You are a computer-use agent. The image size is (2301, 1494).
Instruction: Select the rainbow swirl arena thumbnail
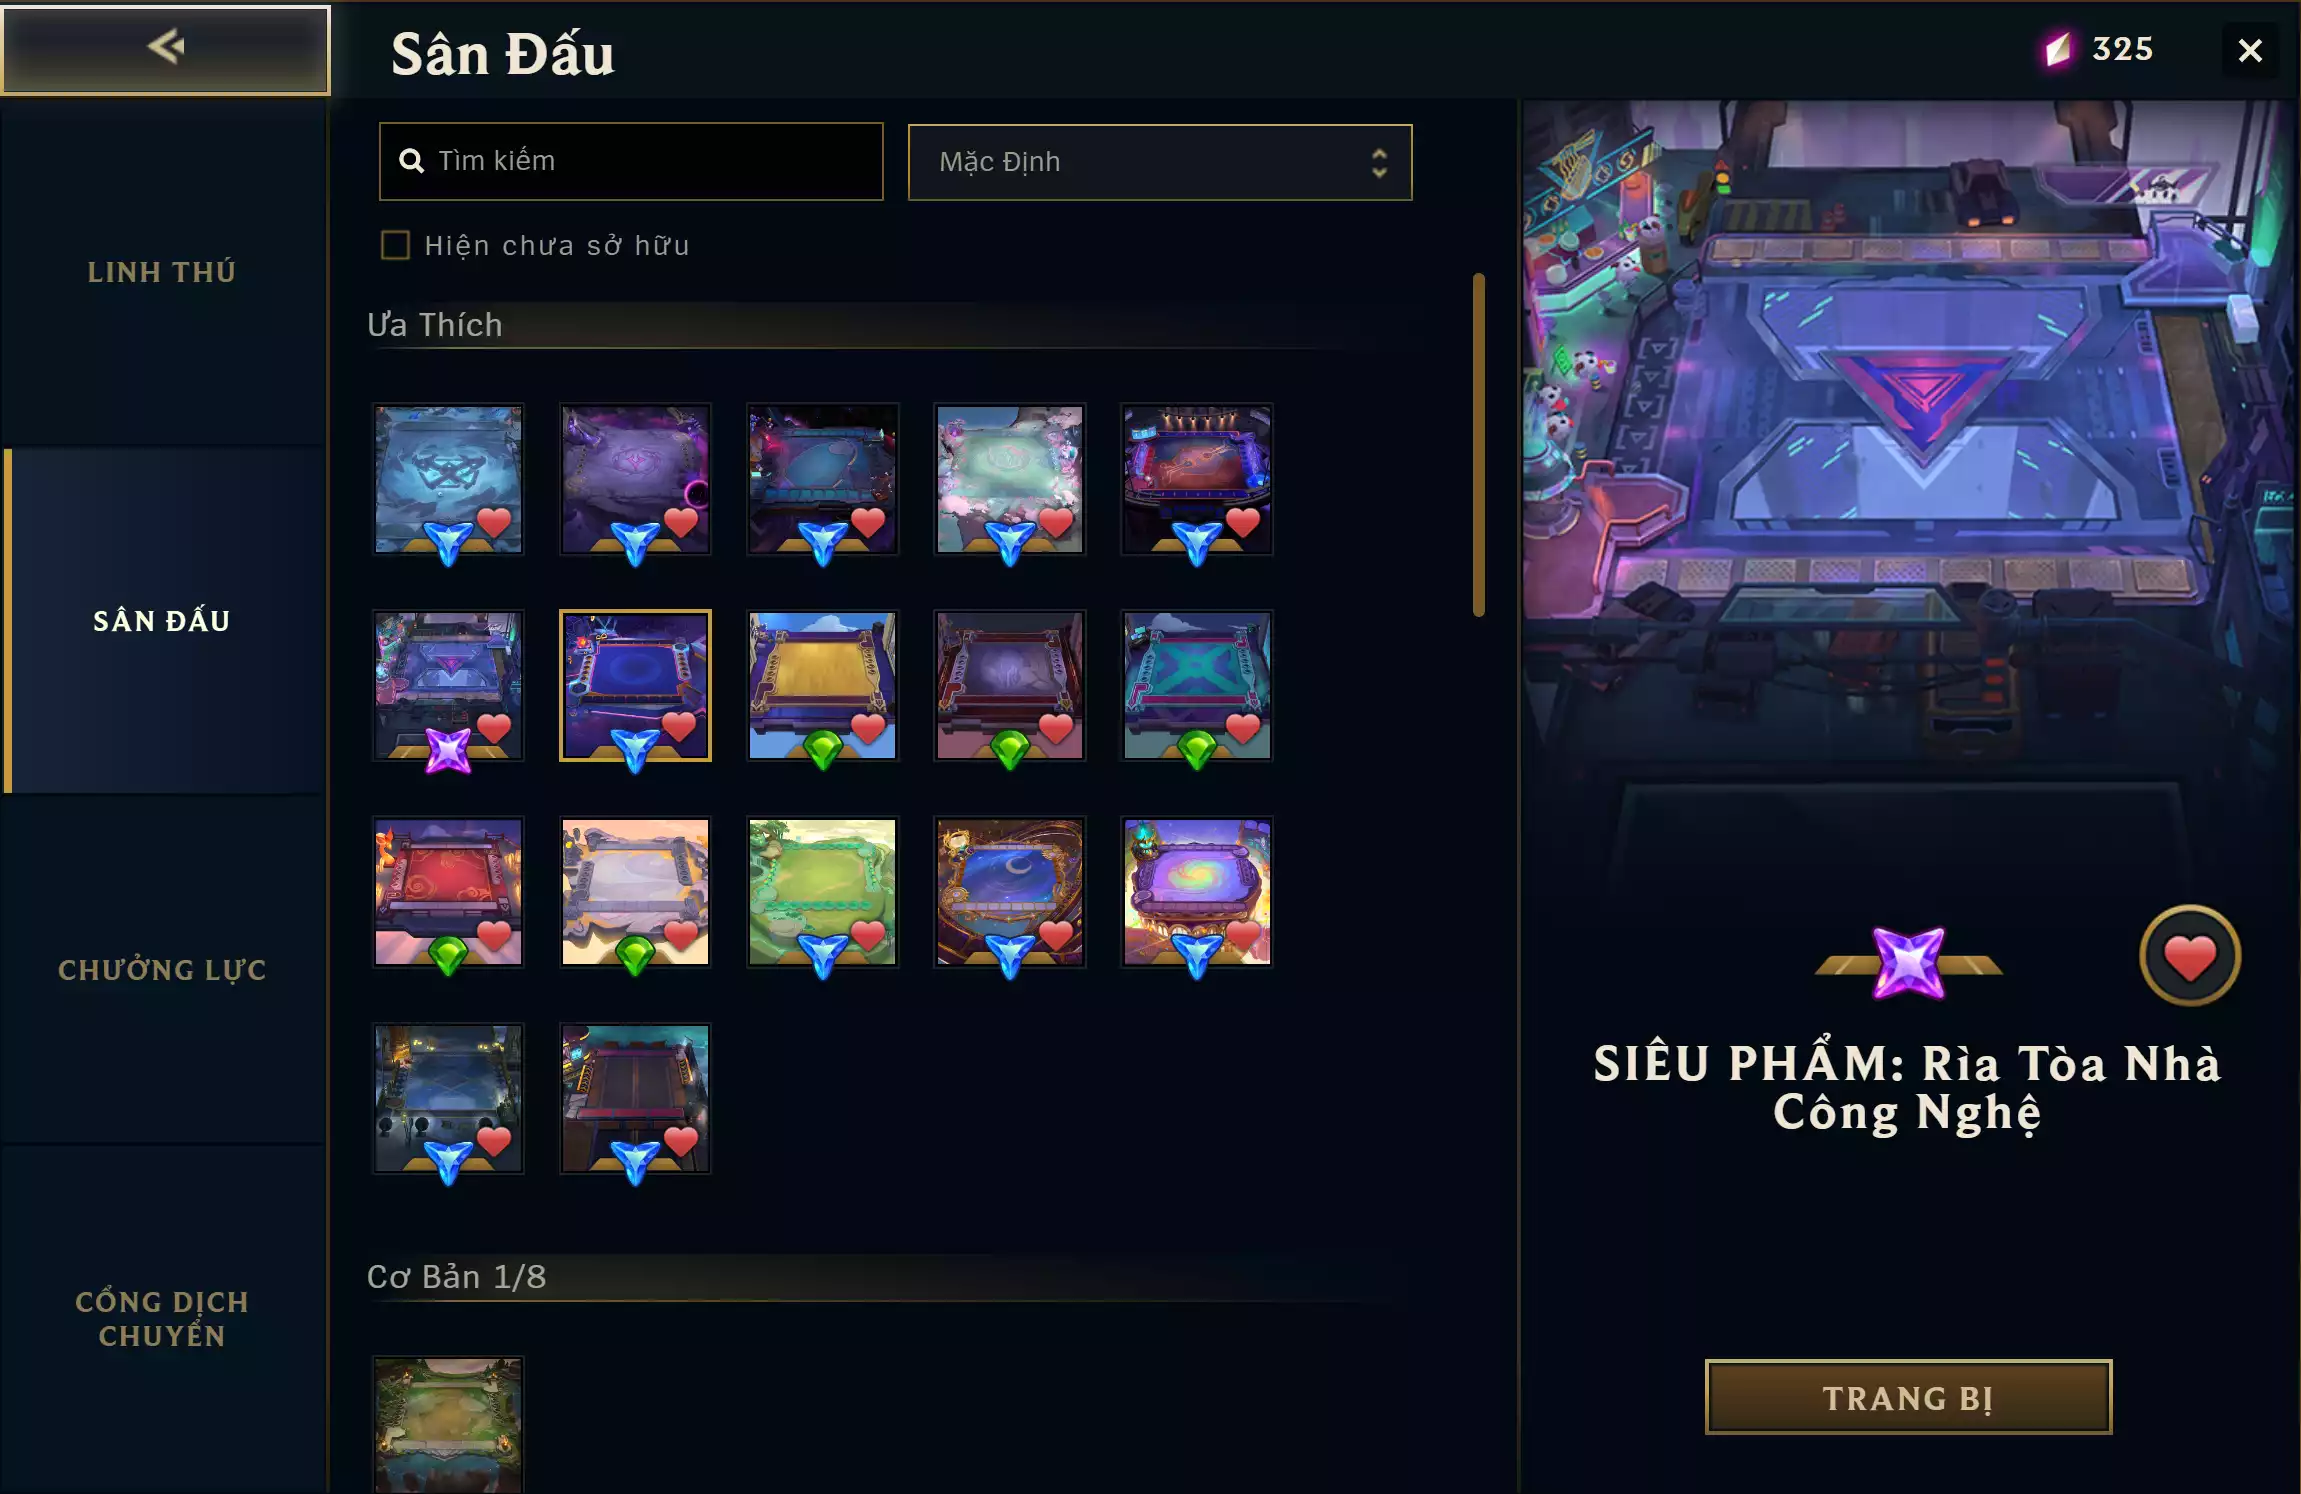(1196, 892)
